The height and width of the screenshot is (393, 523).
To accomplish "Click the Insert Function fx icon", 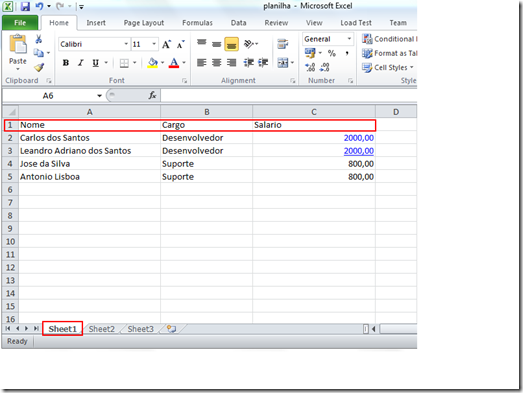I will [152, 96].
